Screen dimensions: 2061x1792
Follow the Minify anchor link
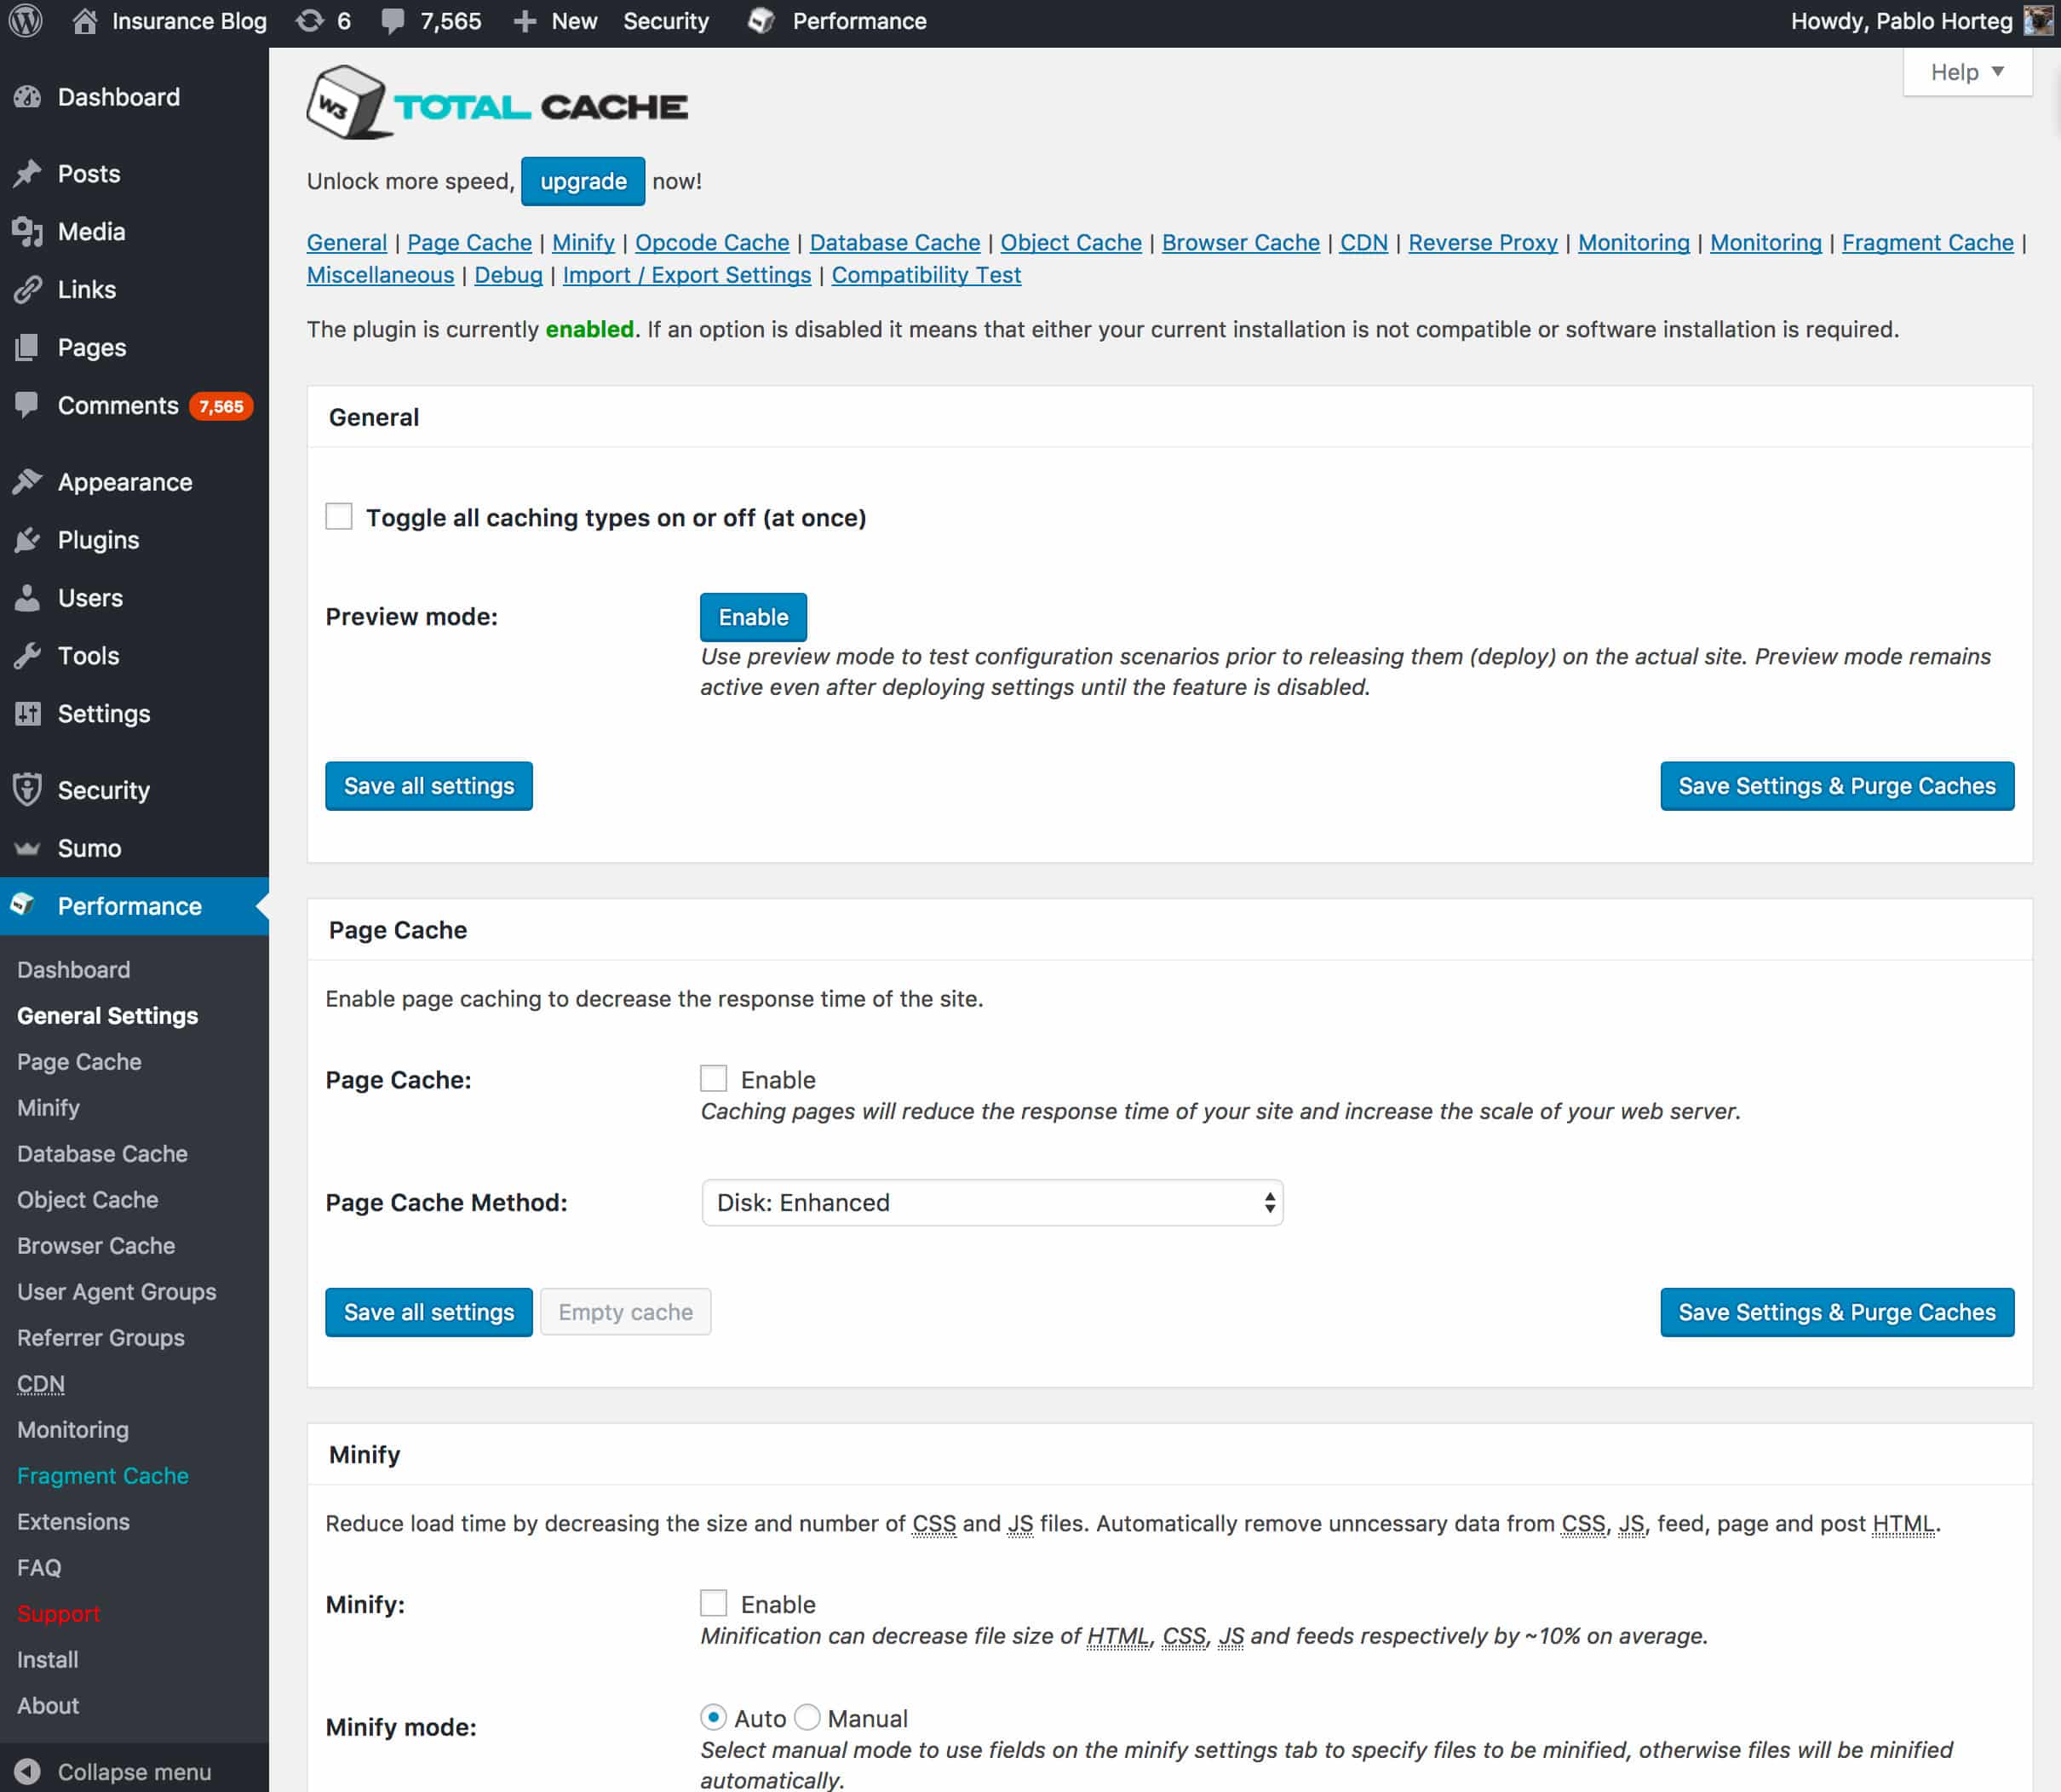click(583, 243)
